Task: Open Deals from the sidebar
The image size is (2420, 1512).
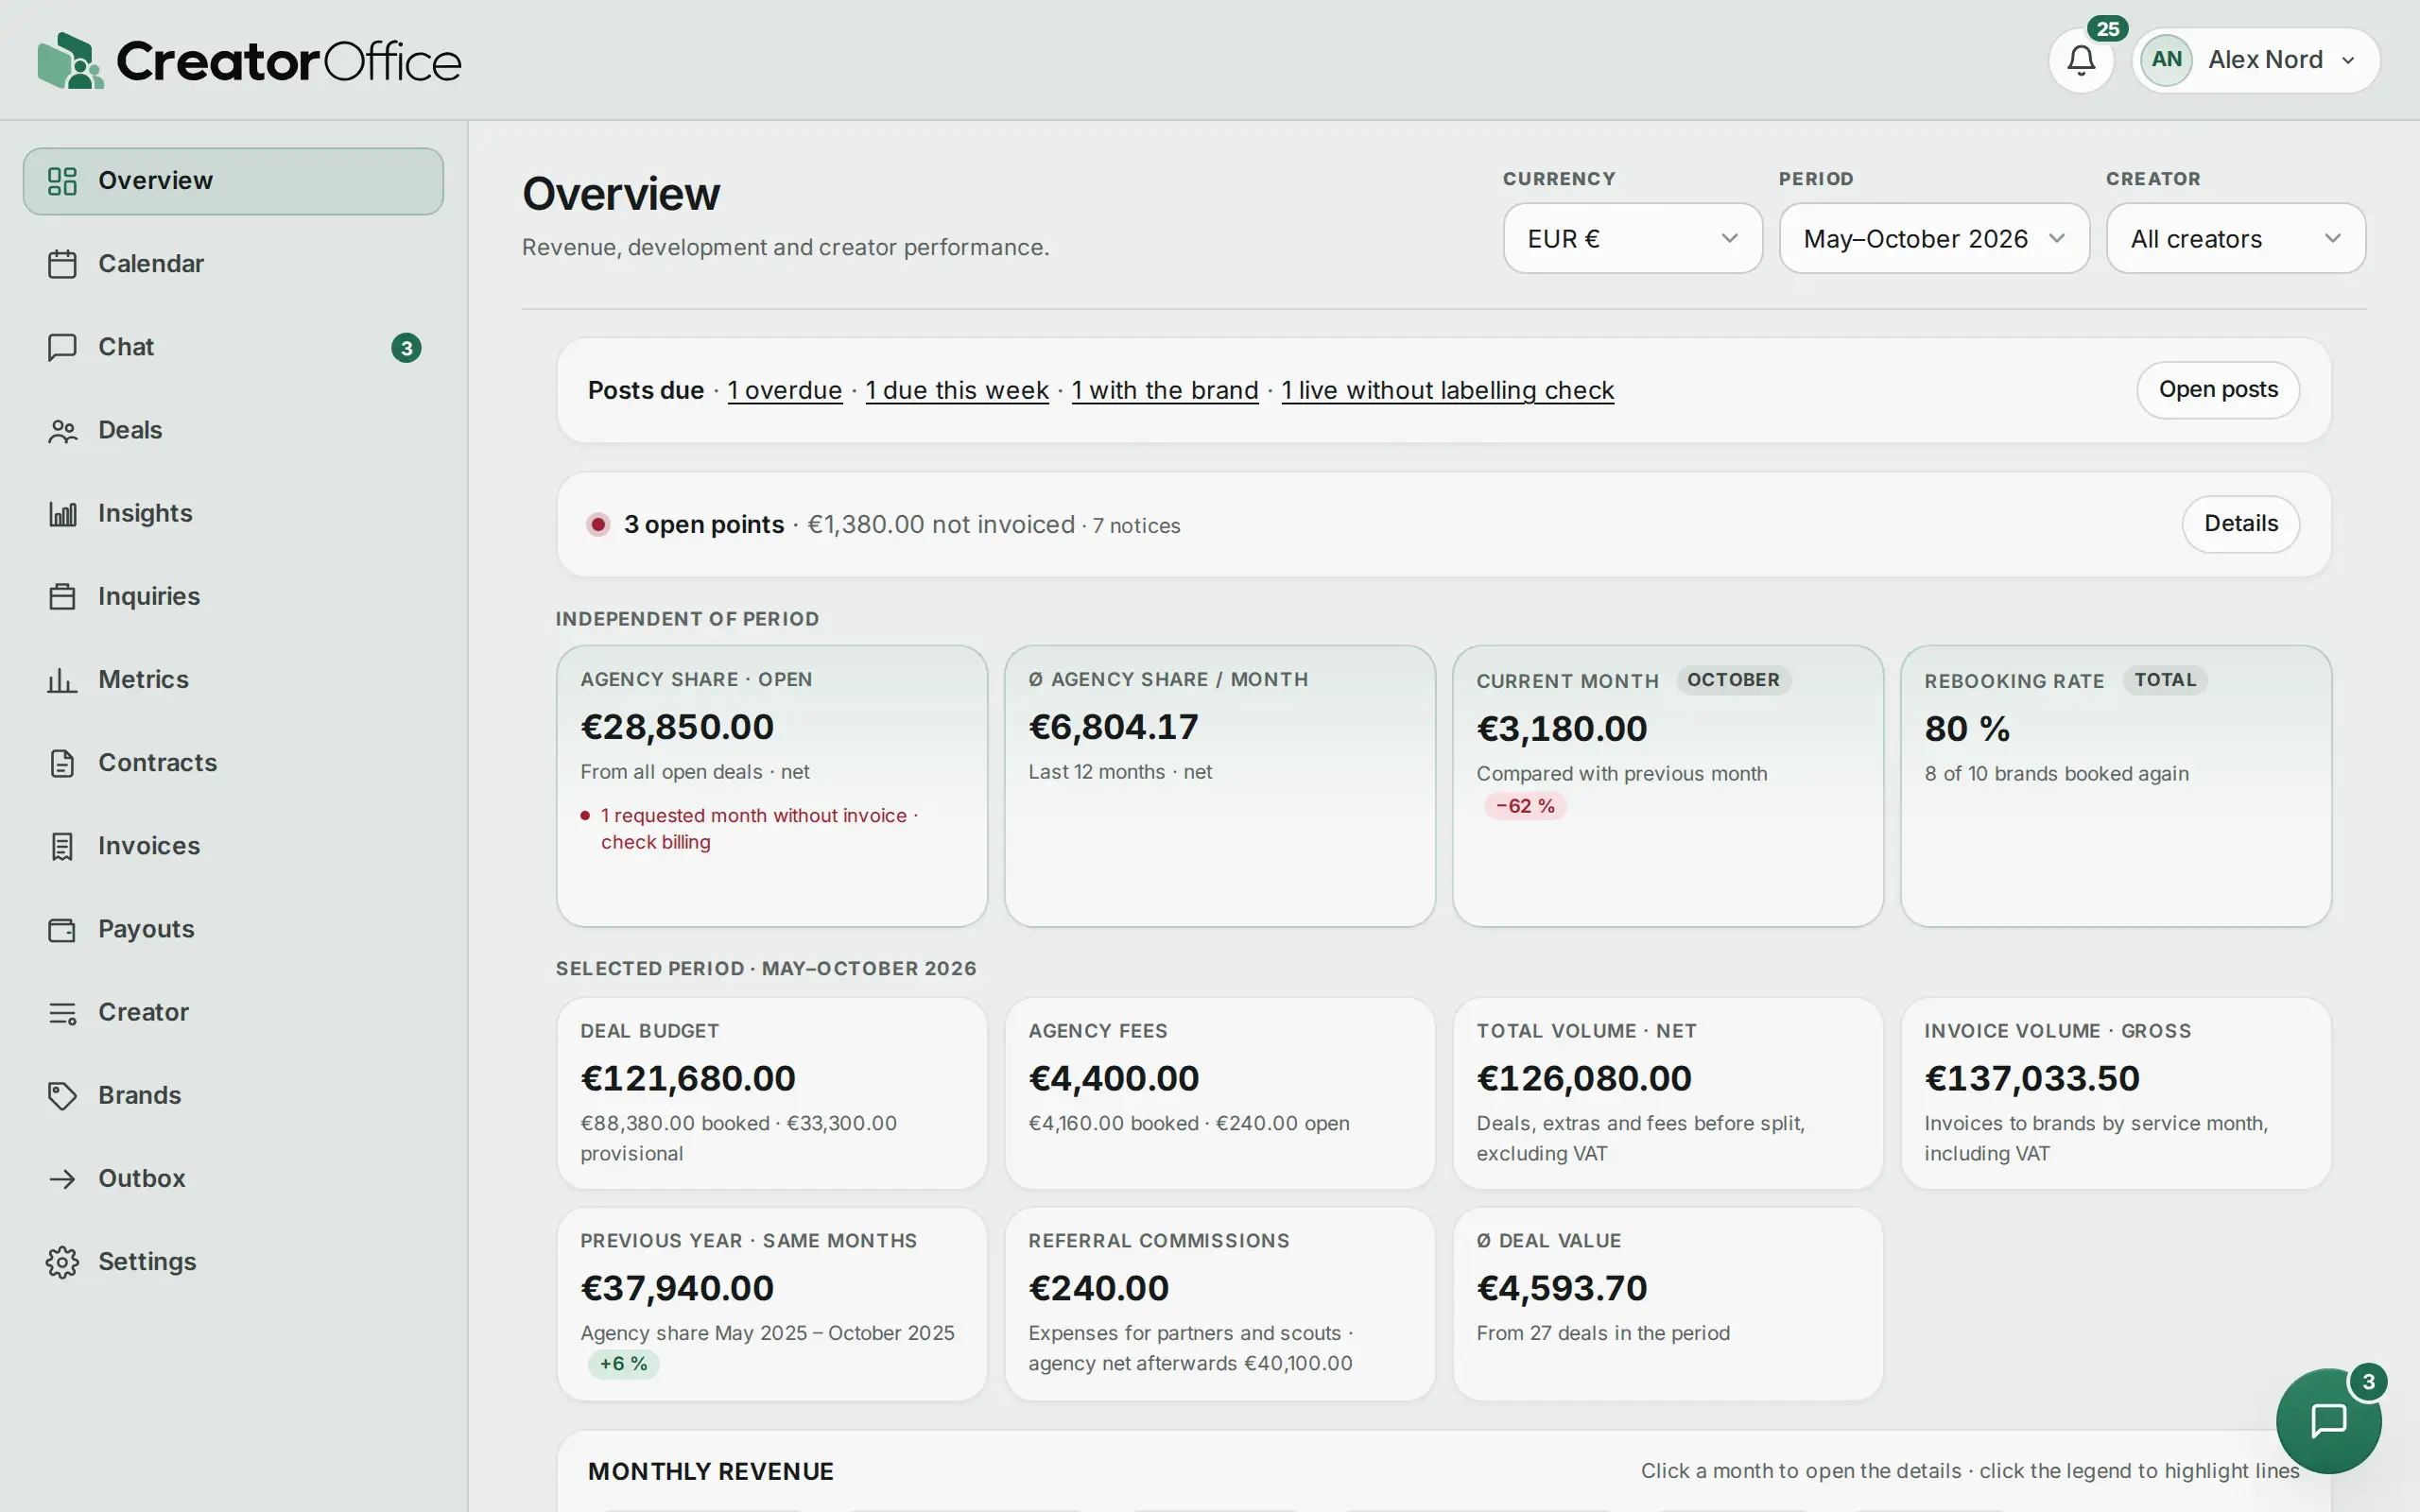Action: tap(233, 430)
